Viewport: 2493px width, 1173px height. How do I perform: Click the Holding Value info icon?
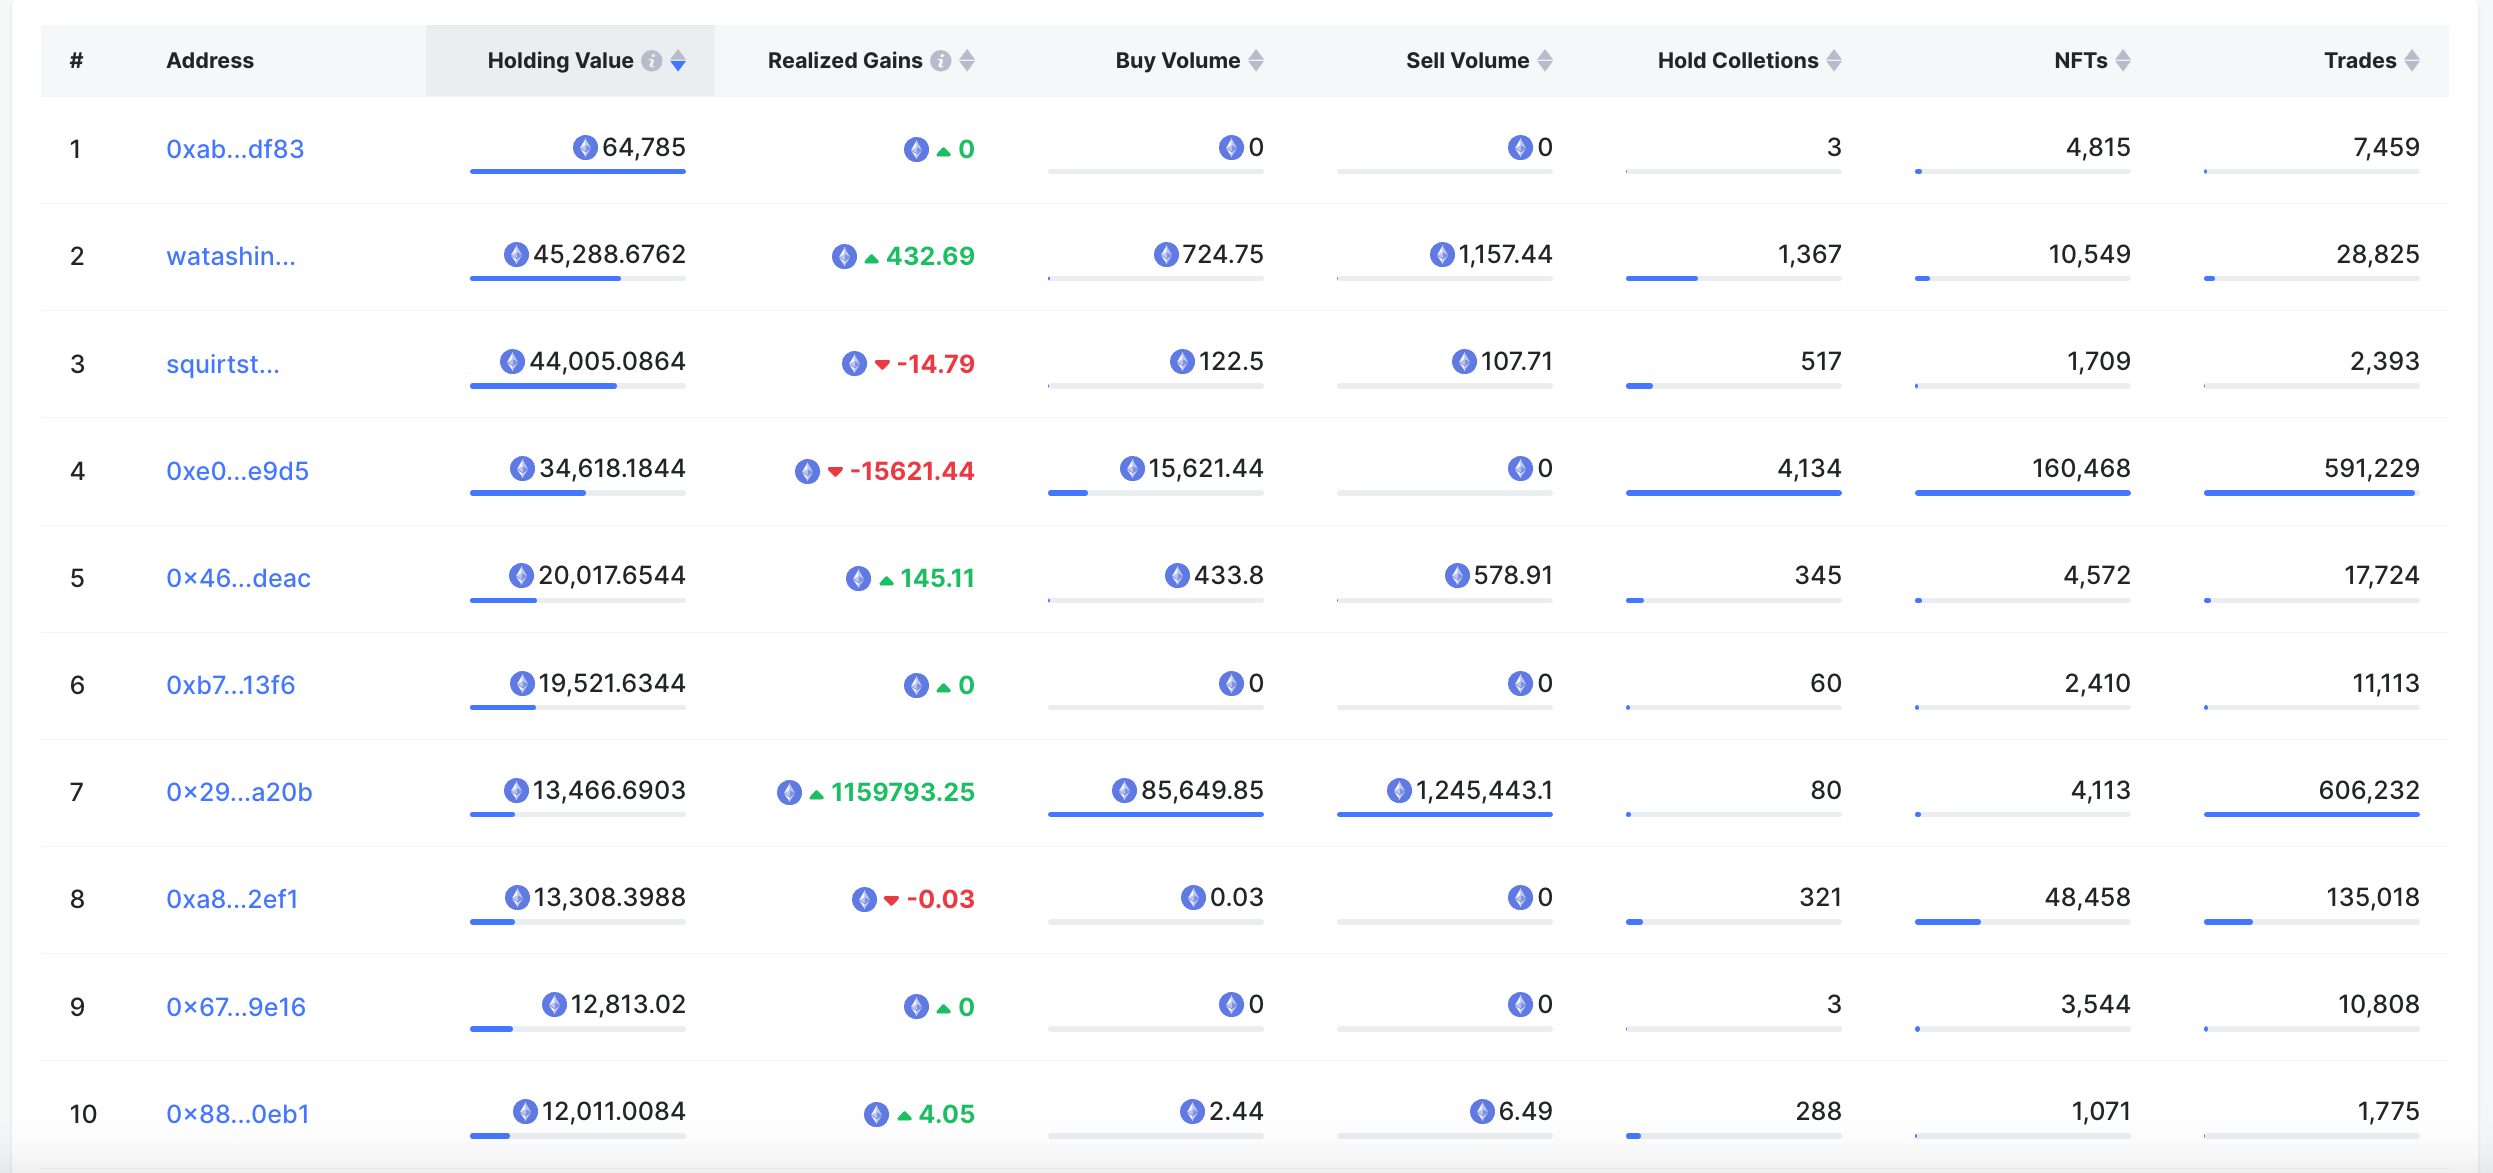(x=652, y=61)
